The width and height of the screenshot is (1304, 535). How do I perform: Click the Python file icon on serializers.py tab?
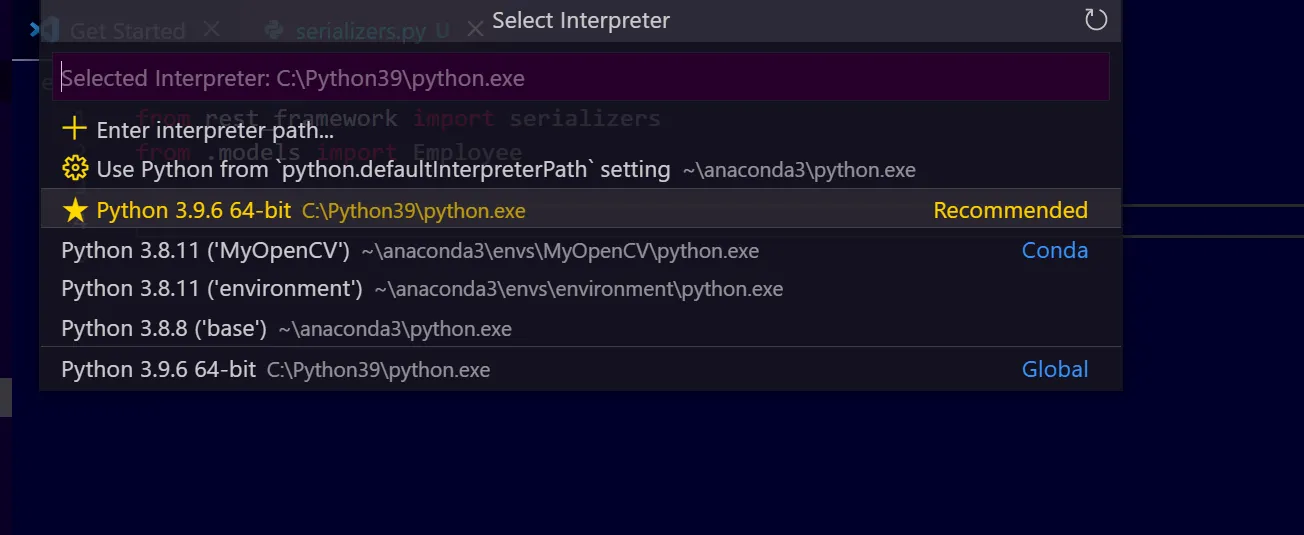[273, 31]
